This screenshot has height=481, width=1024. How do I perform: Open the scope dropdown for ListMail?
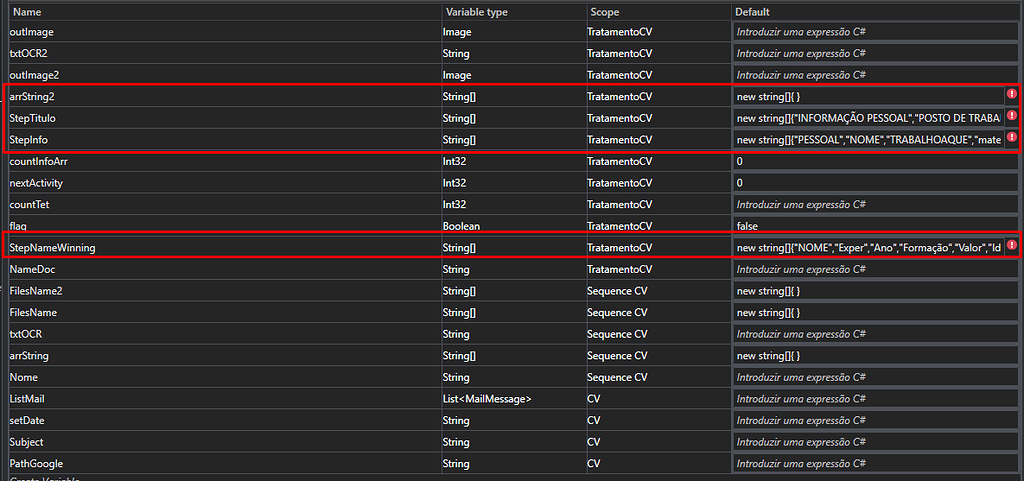(x=658, y=399)
